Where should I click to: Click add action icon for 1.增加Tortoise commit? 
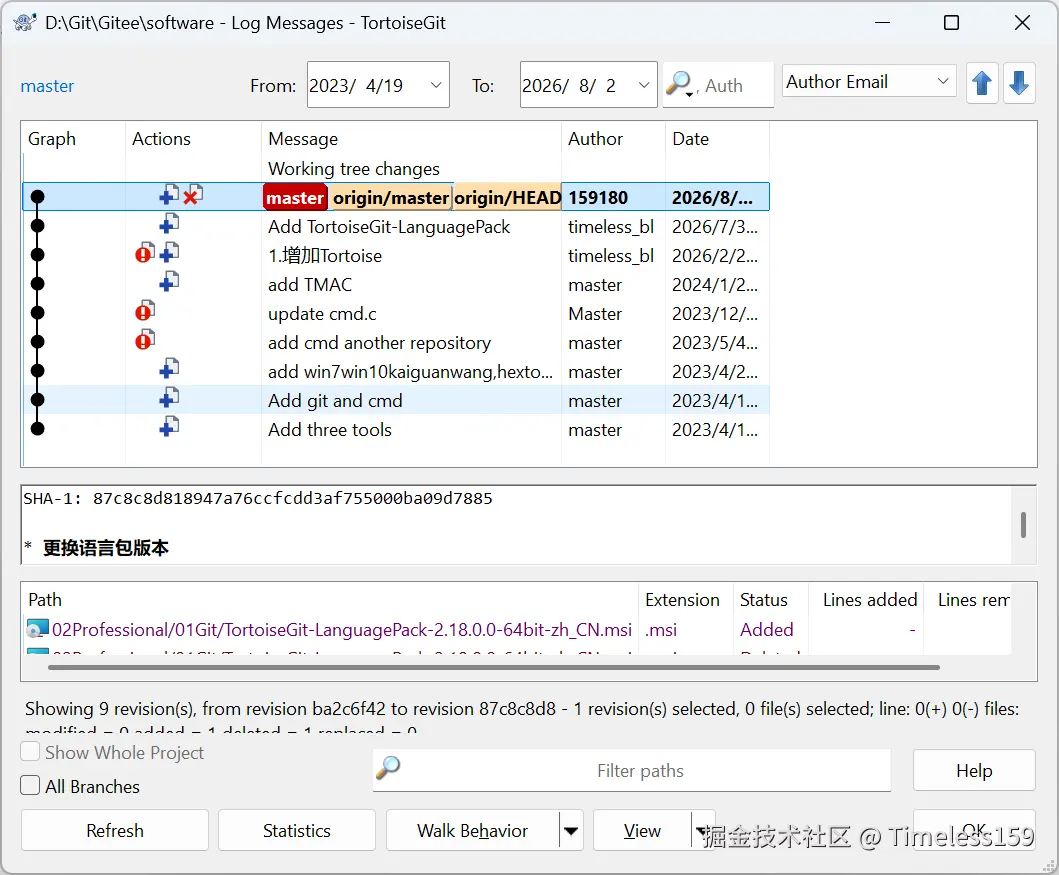tap(169, 253)
